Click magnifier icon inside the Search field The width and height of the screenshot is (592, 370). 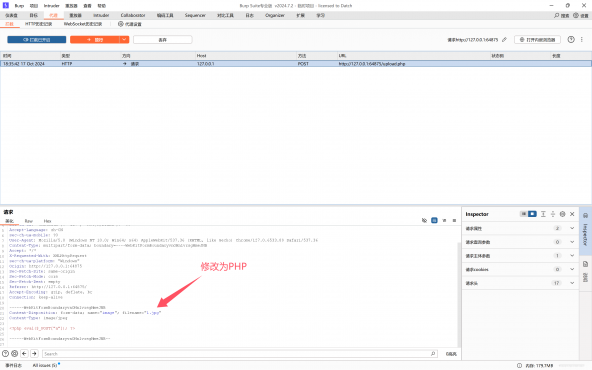point(433,353)
